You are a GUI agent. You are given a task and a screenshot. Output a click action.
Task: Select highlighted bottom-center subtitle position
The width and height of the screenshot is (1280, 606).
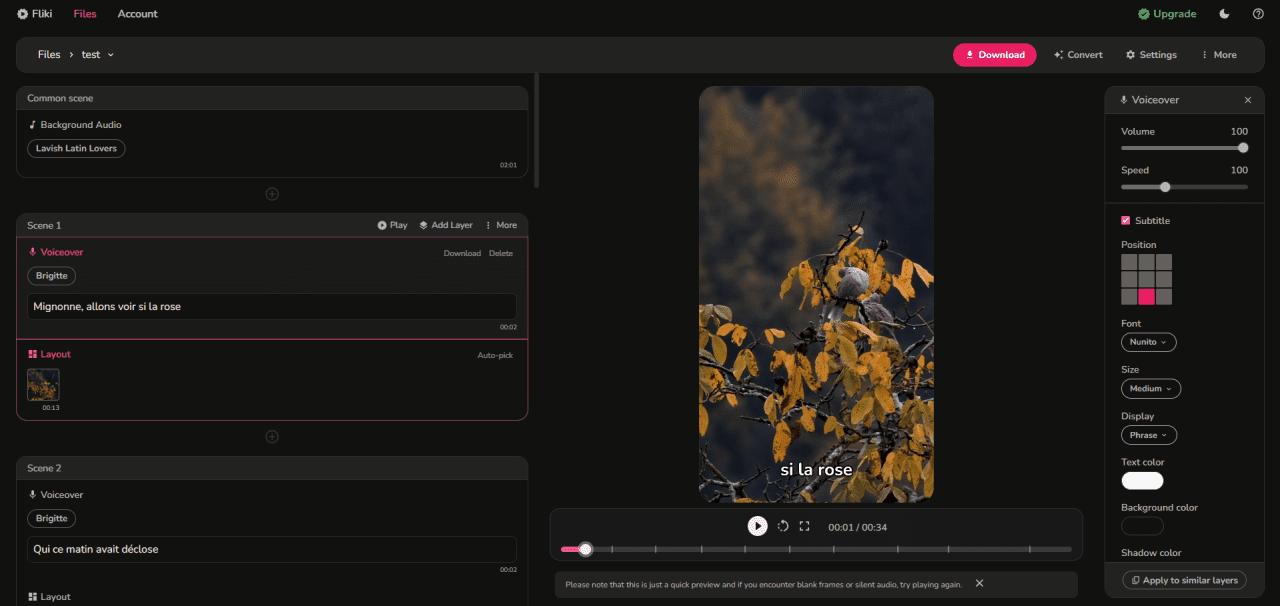pos(1146,296)
